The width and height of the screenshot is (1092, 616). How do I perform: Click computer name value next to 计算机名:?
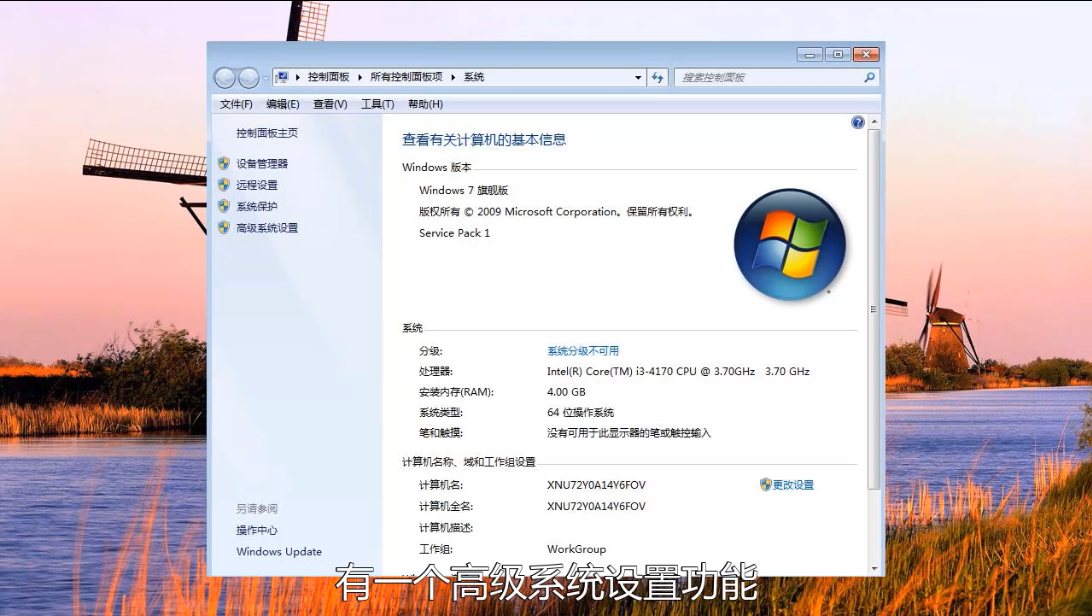(x=596, y=484)
